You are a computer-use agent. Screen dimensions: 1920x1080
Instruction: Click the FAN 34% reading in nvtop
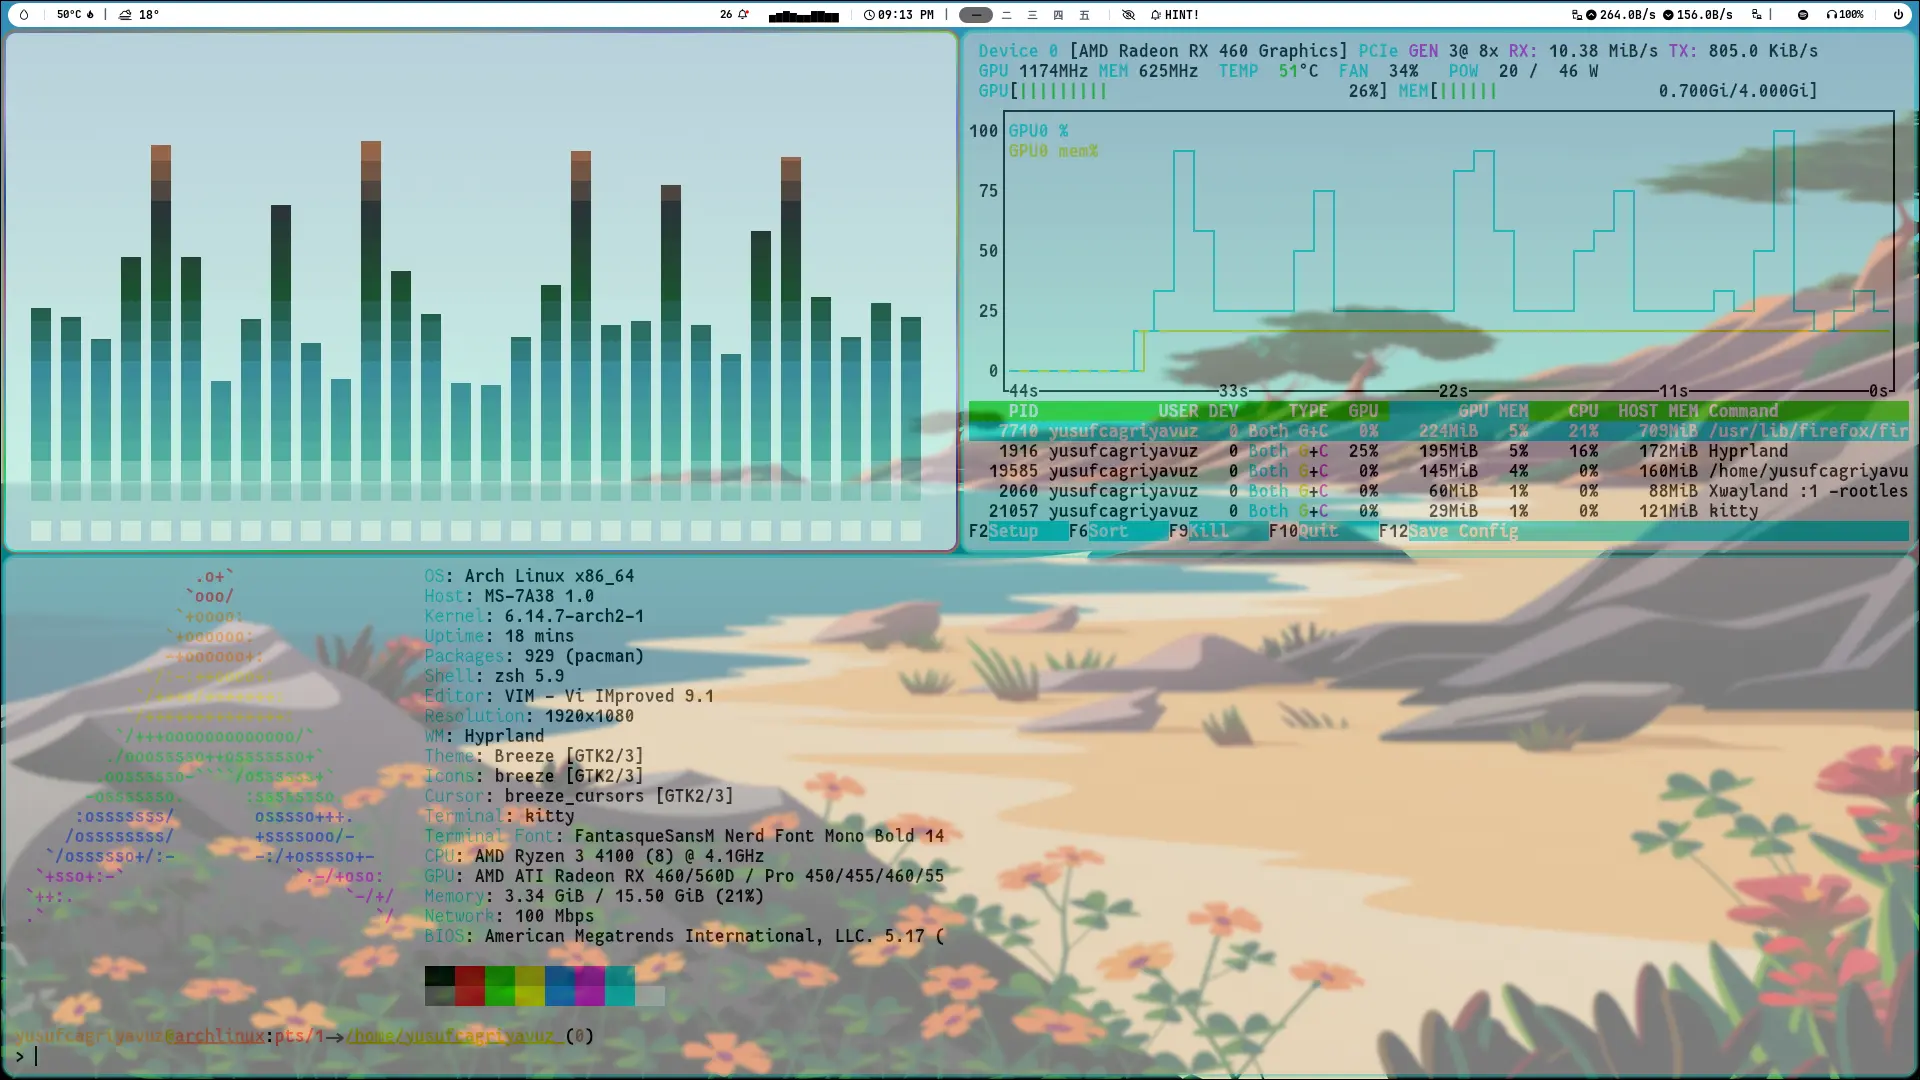[1378, 71]
